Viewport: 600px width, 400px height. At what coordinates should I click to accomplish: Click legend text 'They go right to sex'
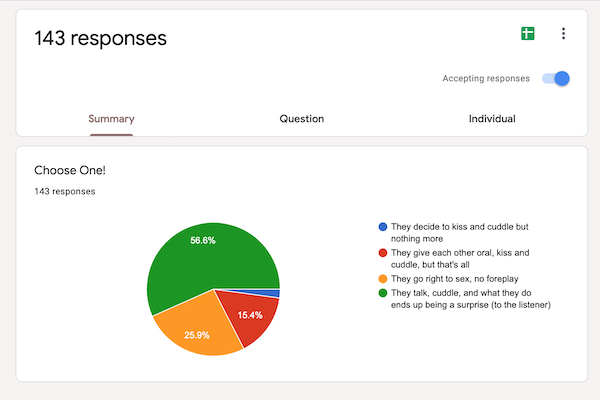pyautogui.click(x=455, y=279)
